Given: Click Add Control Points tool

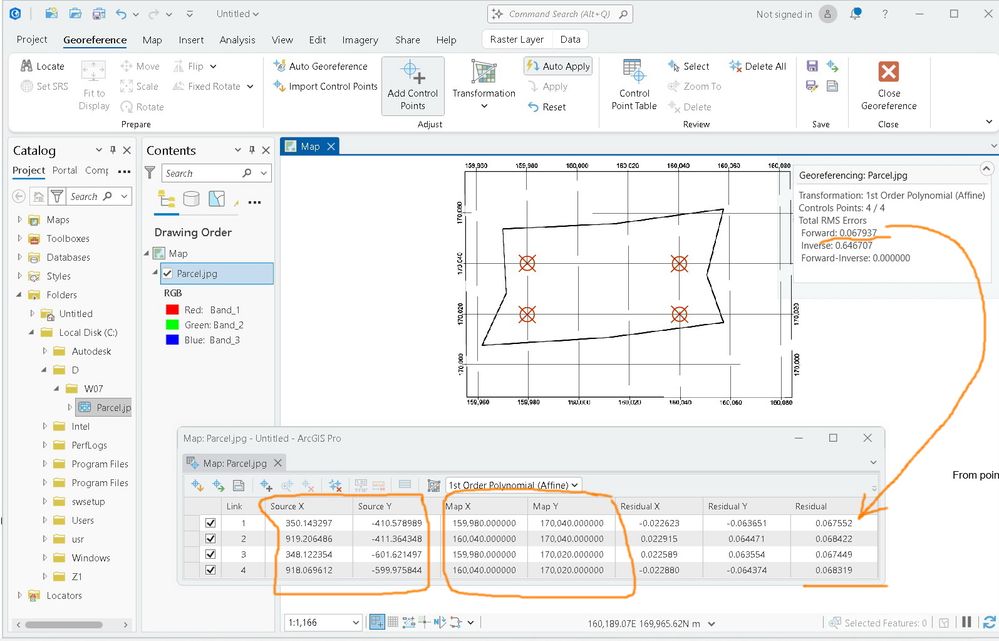Looking at the screenshot, I should click(412, 86).
